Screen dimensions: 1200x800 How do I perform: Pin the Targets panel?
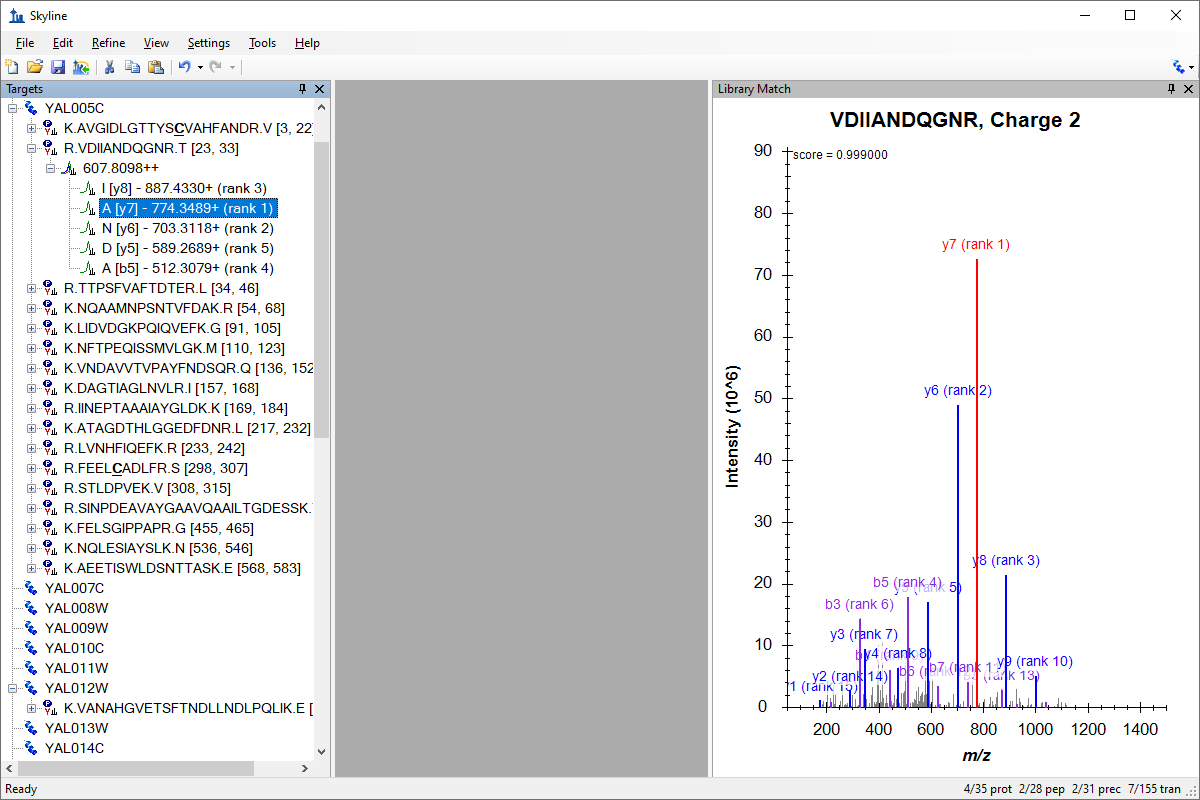(302, 89)
